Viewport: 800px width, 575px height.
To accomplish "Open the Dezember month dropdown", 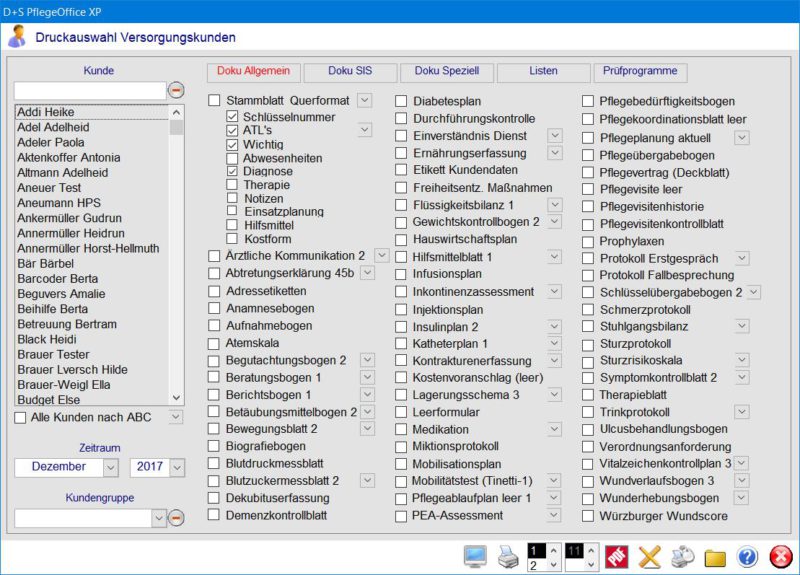I will [111, 467].
